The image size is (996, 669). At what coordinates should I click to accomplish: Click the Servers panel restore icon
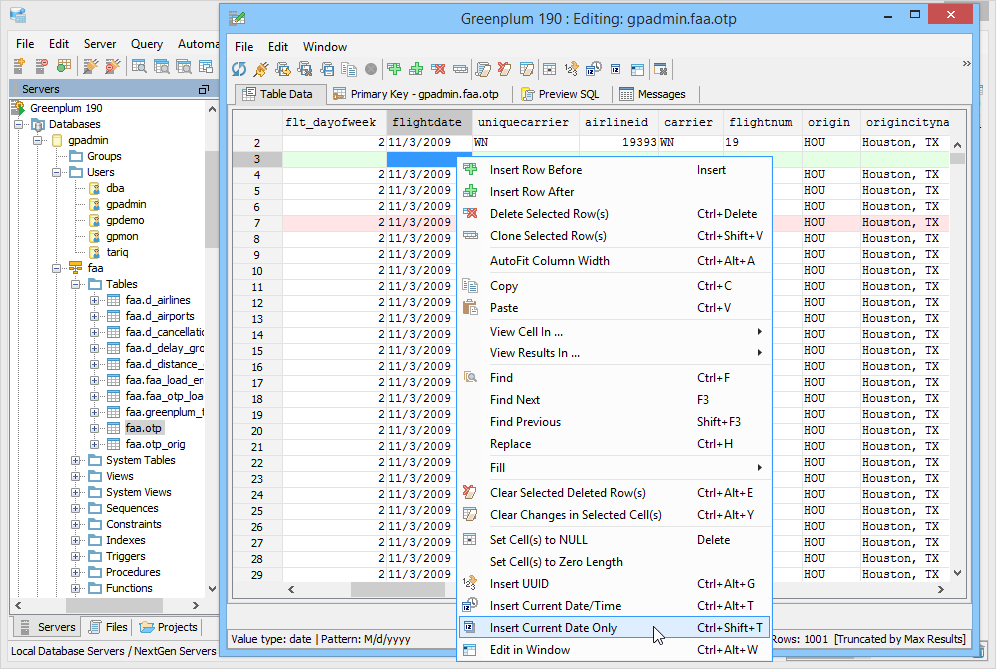[204, 90]
